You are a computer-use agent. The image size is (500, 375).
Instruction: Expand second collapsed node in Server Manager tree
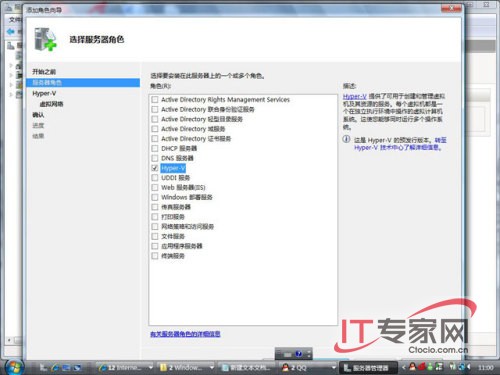tap(11, 75)
